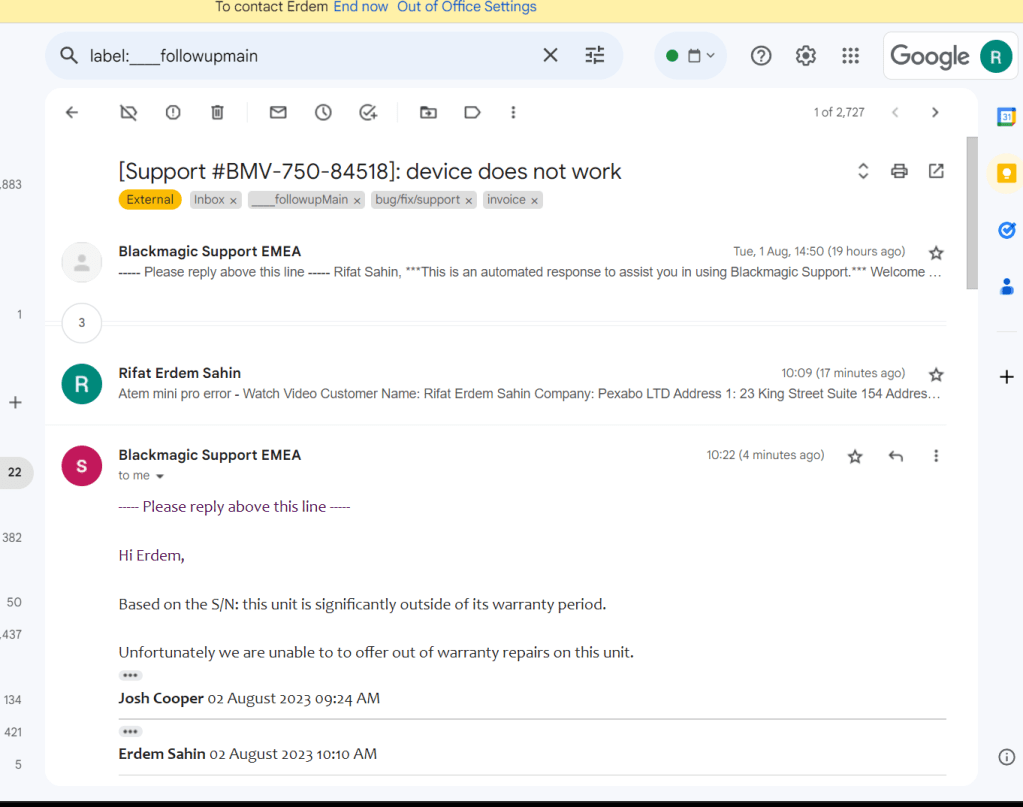Open Out of Office Settings link

pyautogui.click(x=466, y=7)
